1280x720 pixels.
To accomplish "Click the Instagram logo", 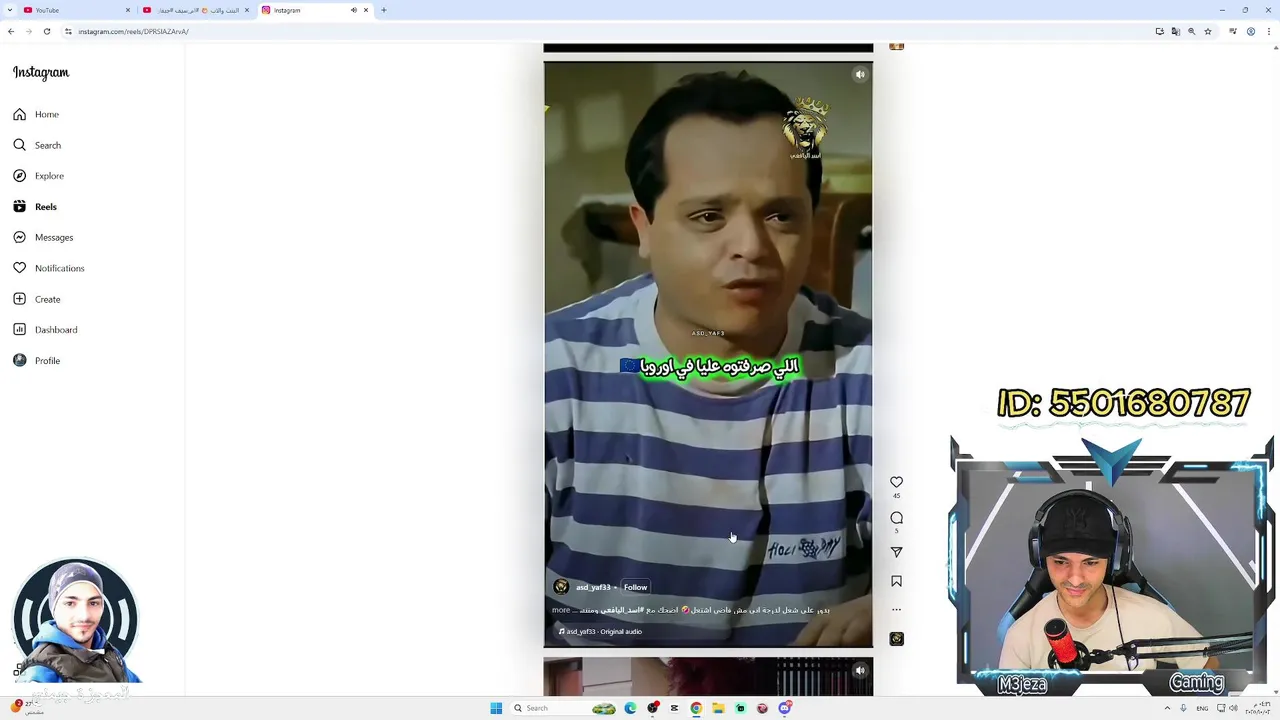I will click(41, 73).
